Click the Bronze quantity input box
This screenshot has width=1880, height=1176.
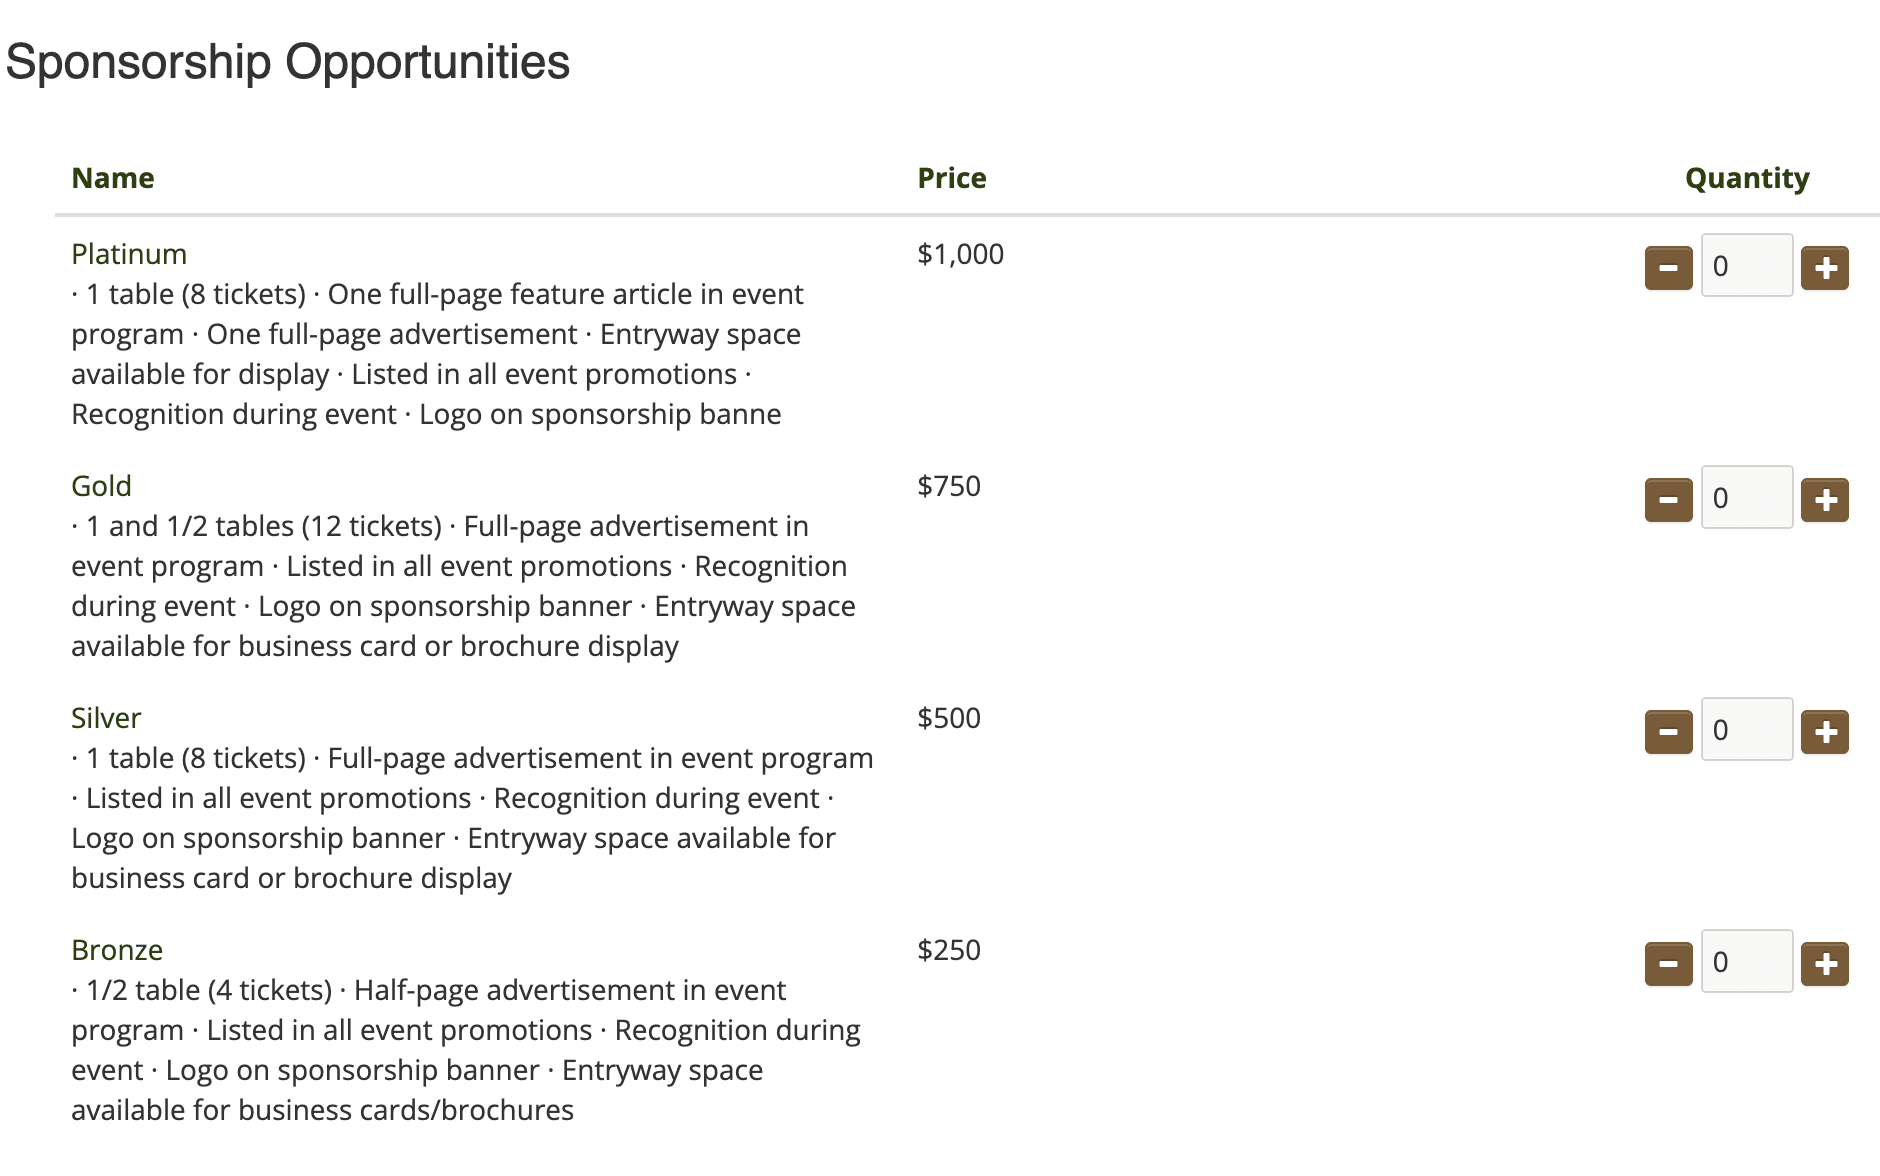(1746, 962)
